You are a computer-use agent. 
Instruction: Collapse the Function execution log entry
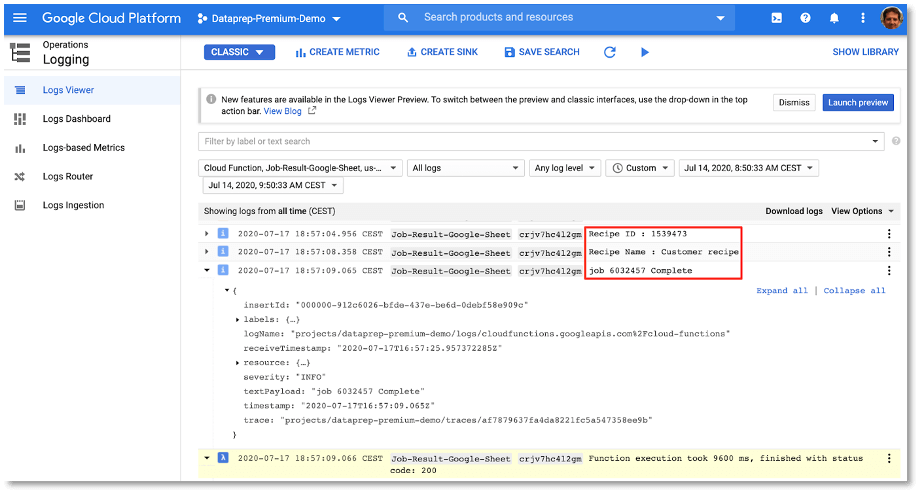click(207, 458)
